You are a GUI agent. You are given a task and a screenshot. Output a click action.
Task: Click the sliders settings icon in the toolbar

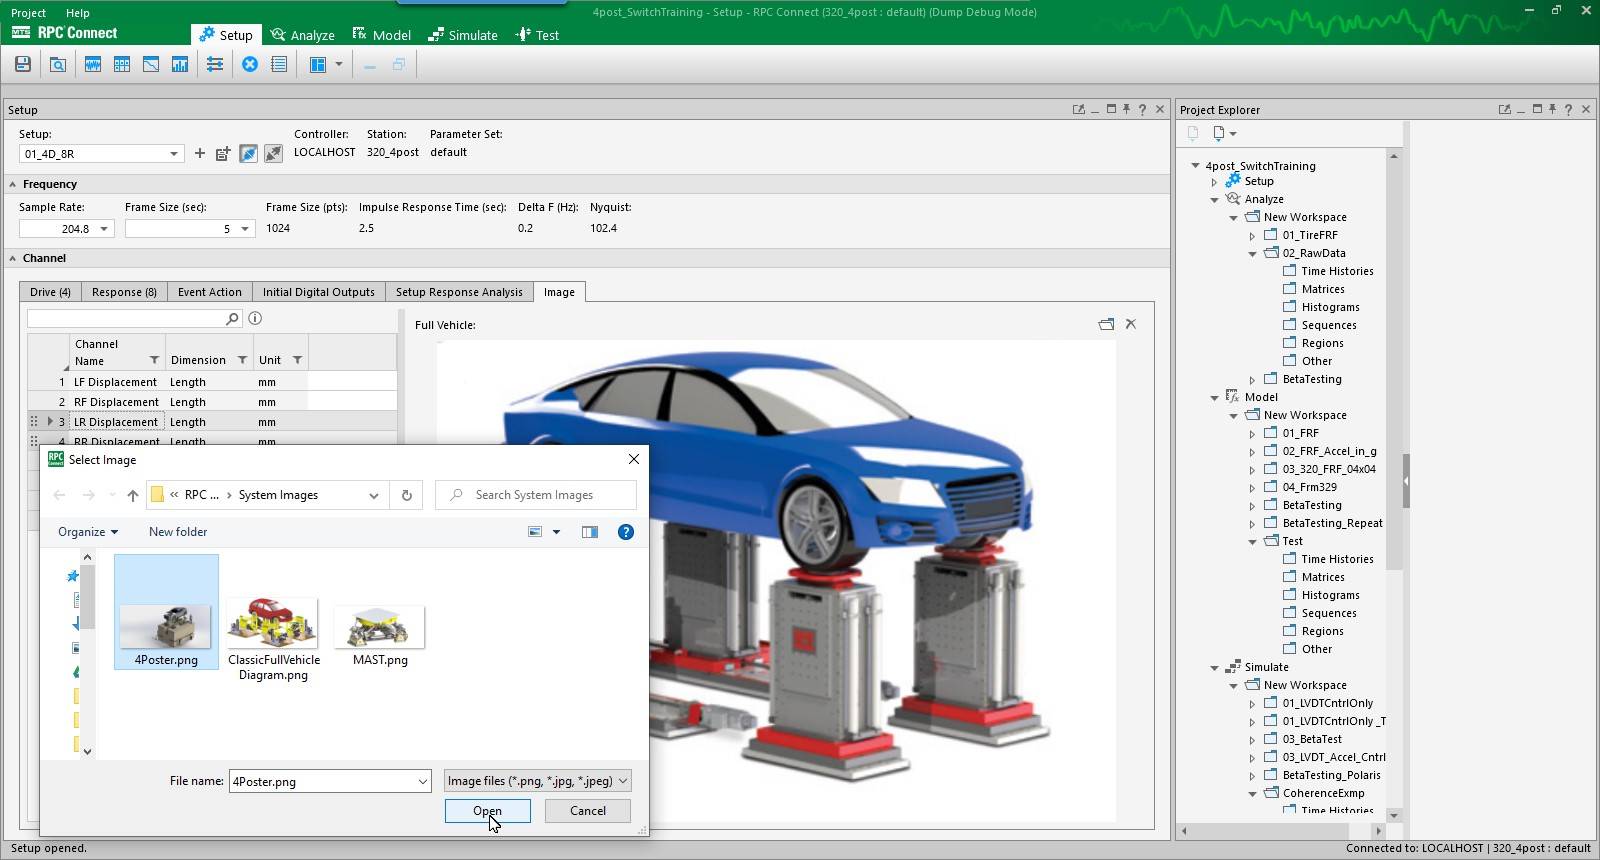(x=215, y=65)
